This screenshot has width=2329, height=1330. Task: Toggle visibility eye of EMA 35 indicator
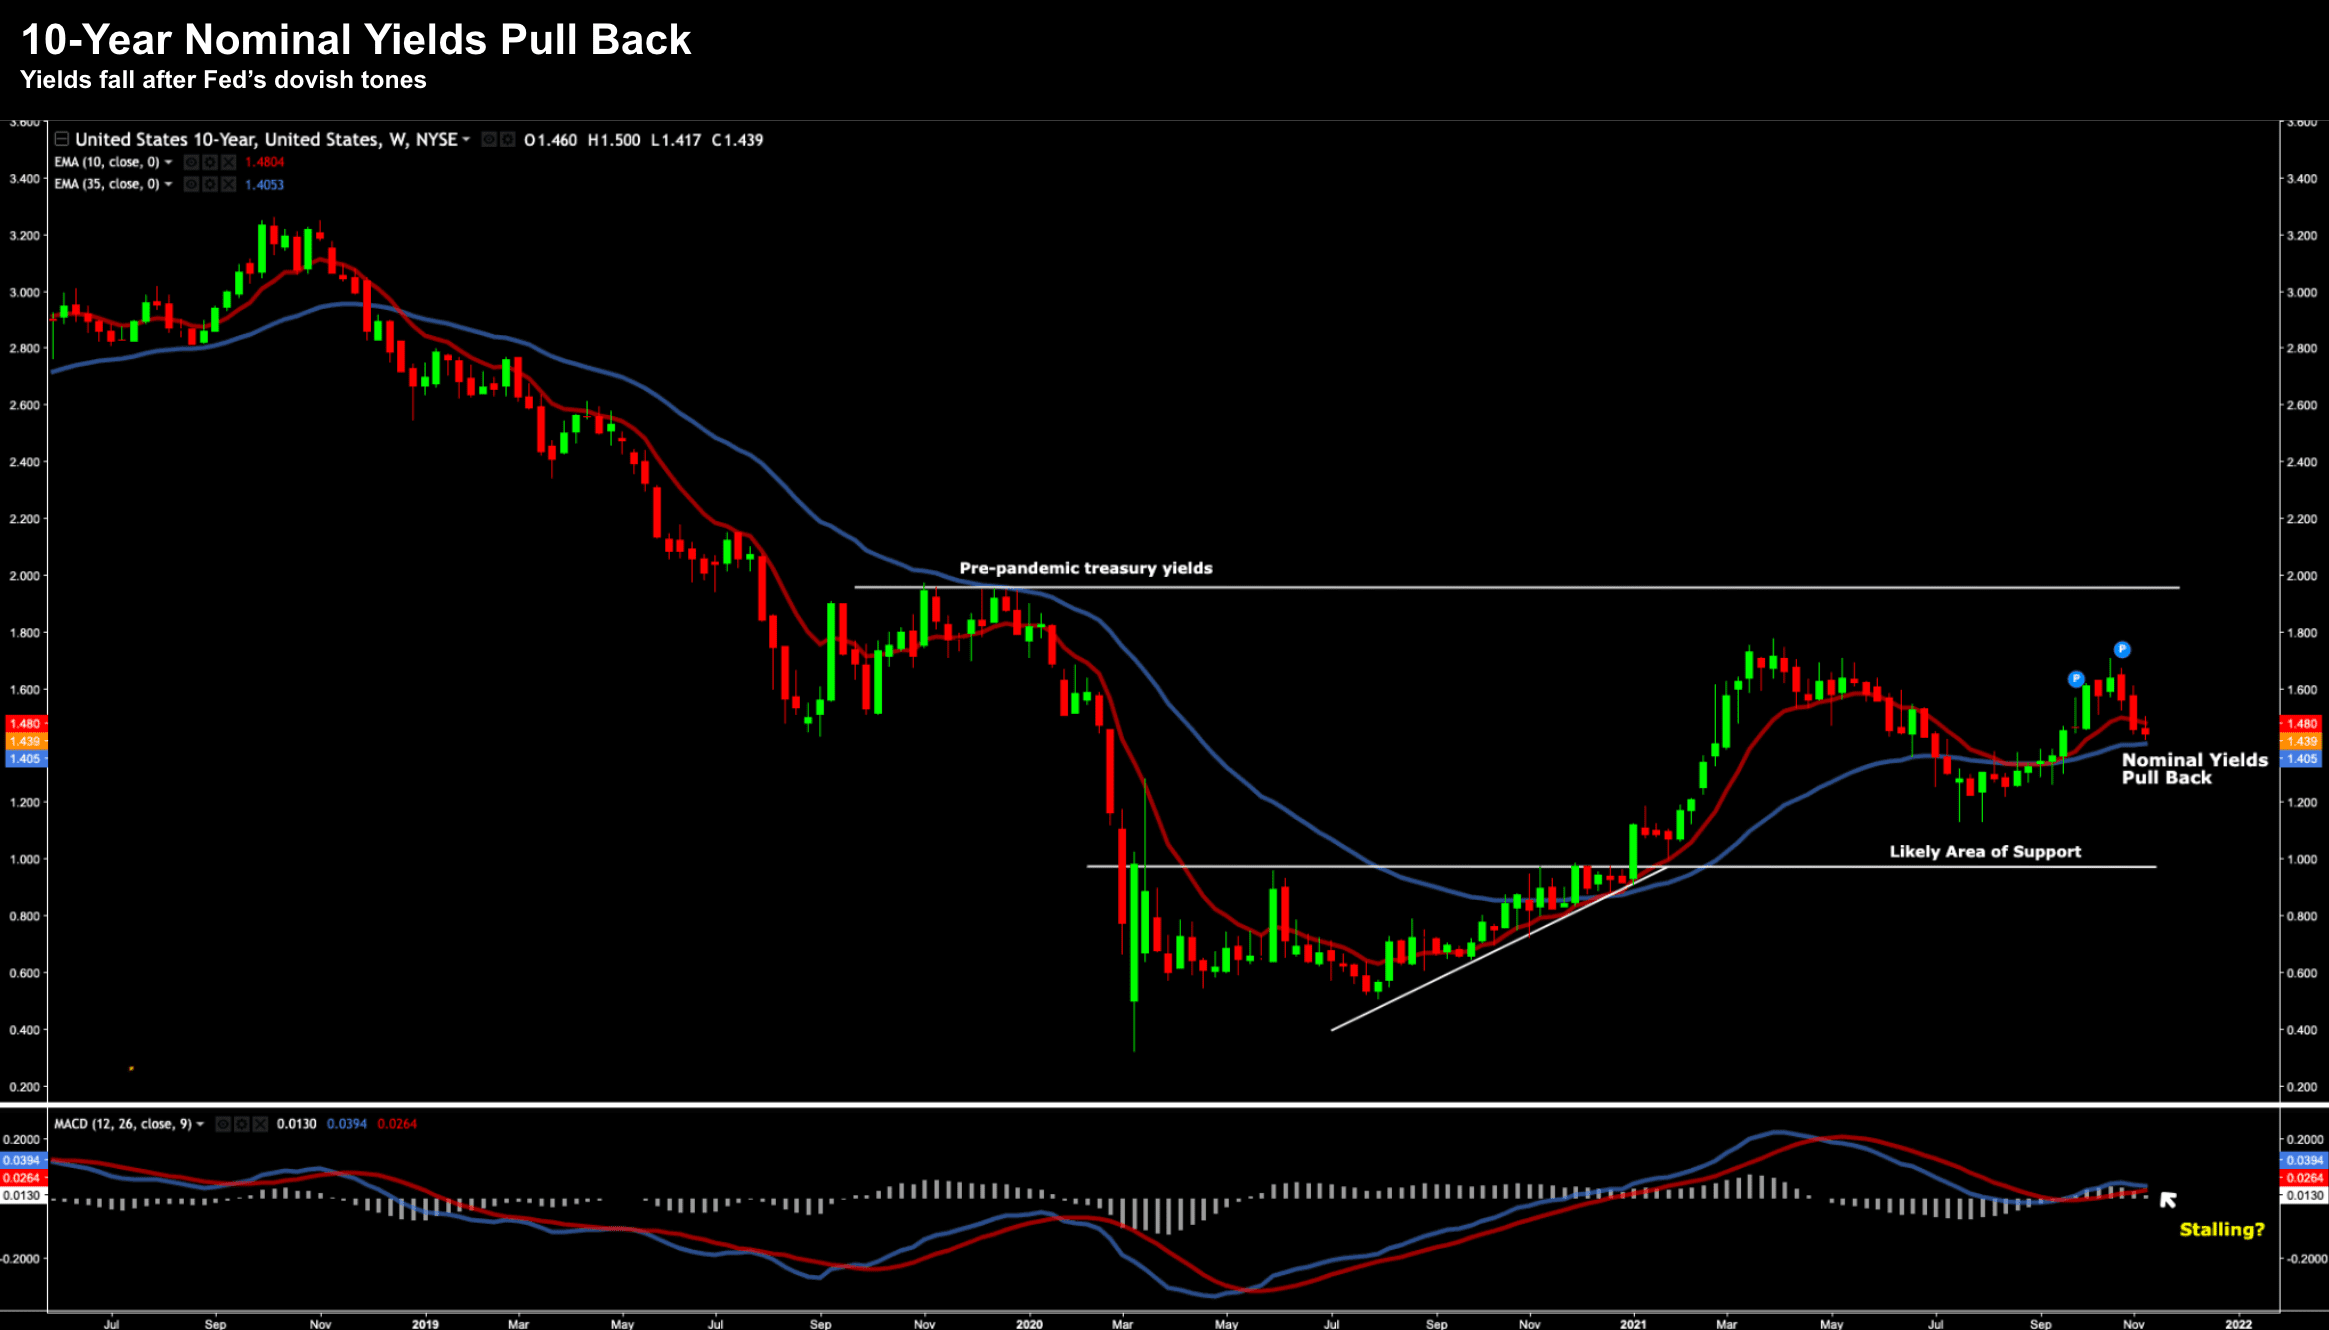(191, 184)
